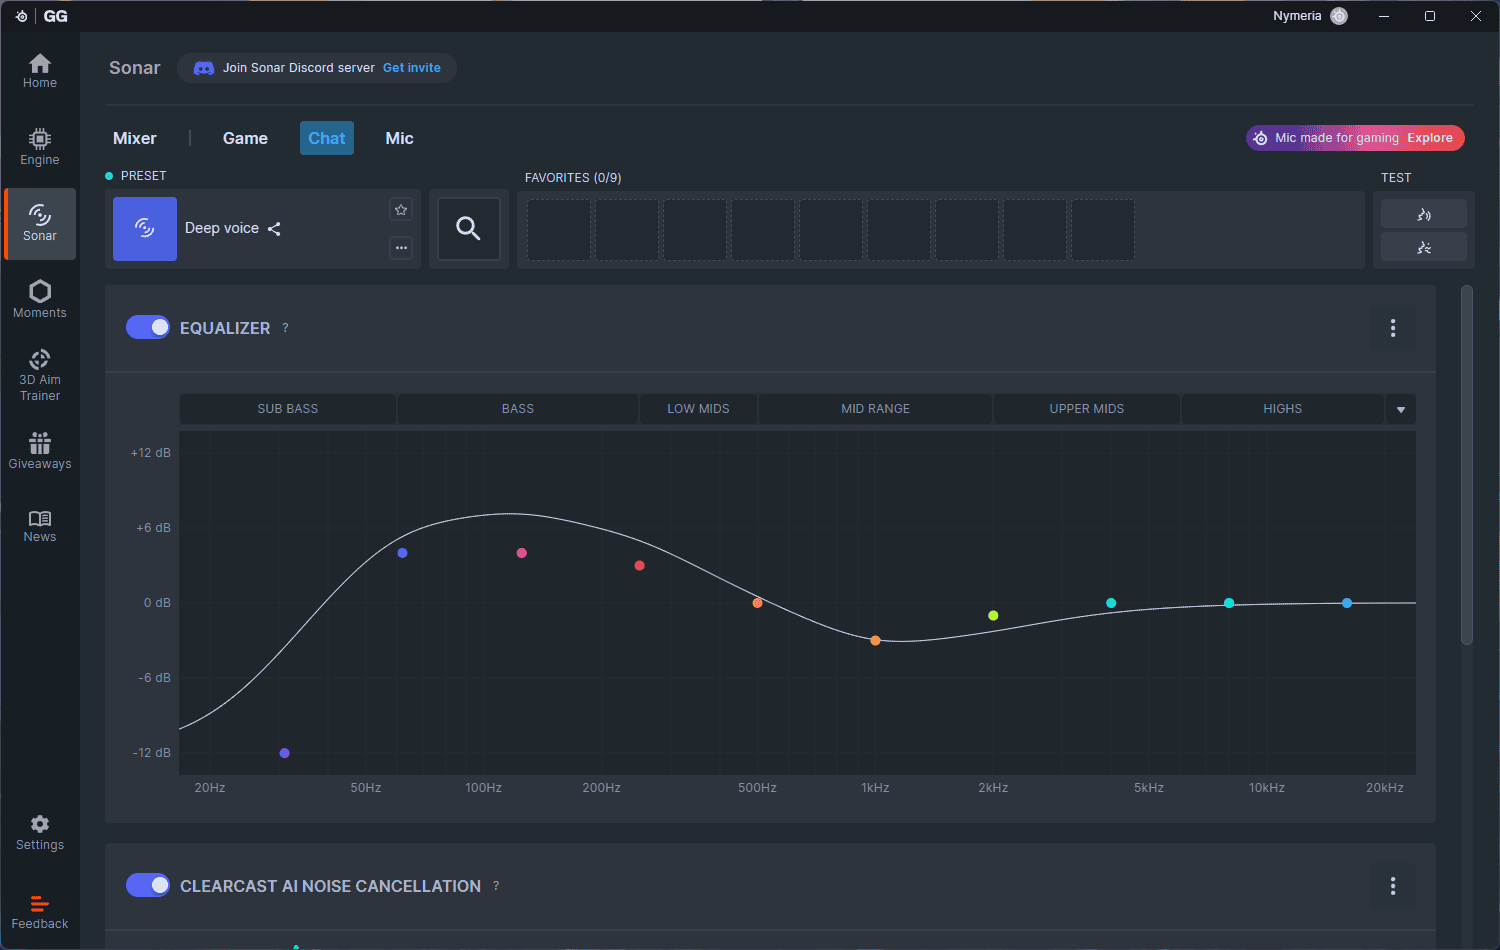Viewport: 1500px width, 950px height.
Task: Open the Engine section
Action: click(40, 147)
